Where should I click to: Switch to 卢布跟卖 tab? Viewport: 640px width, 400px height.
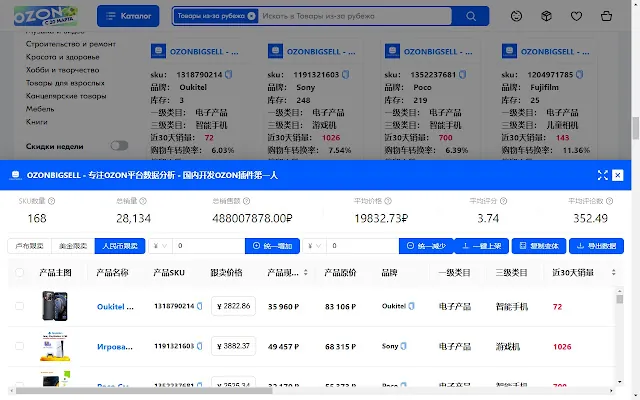(29, 246)
